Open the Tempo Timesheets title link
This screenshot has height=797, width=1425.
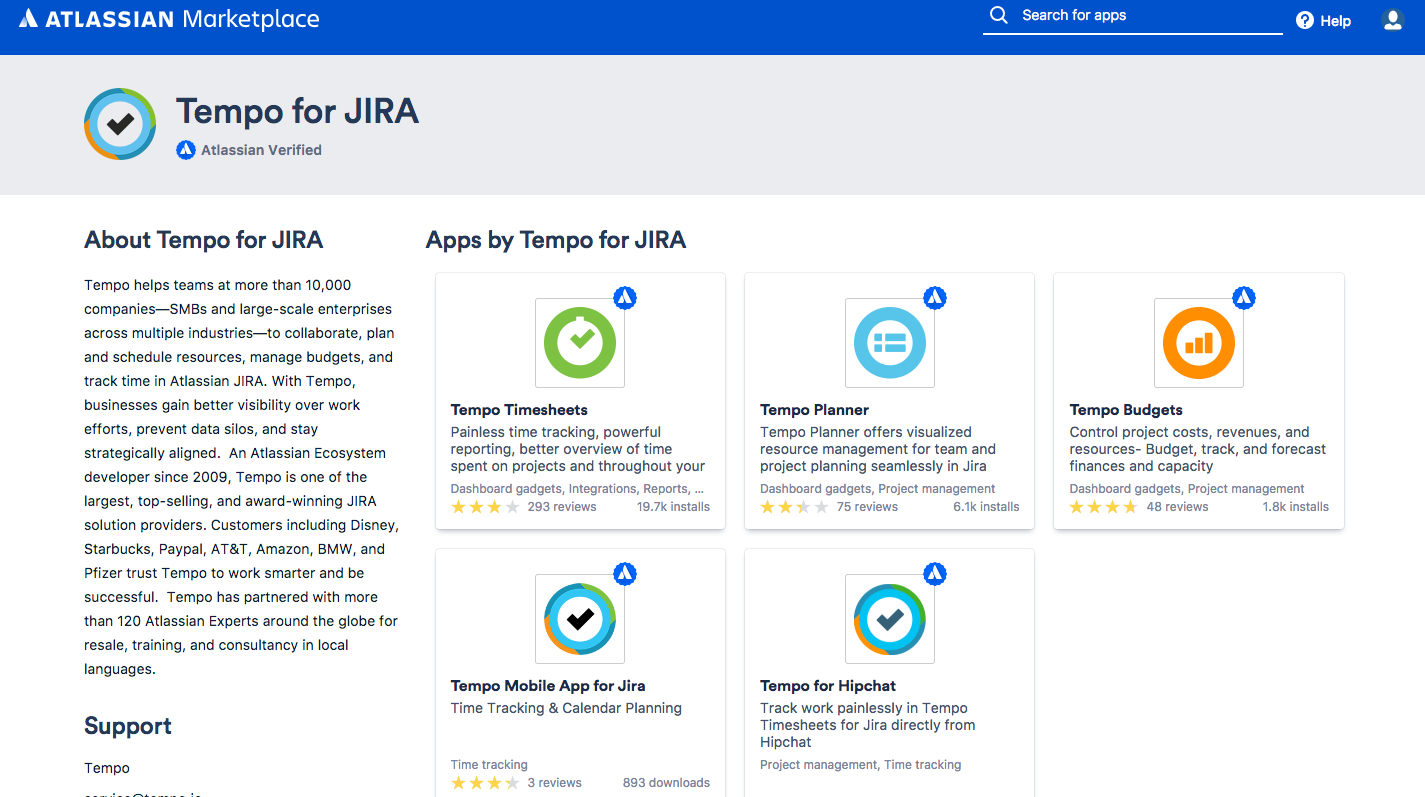519,410
